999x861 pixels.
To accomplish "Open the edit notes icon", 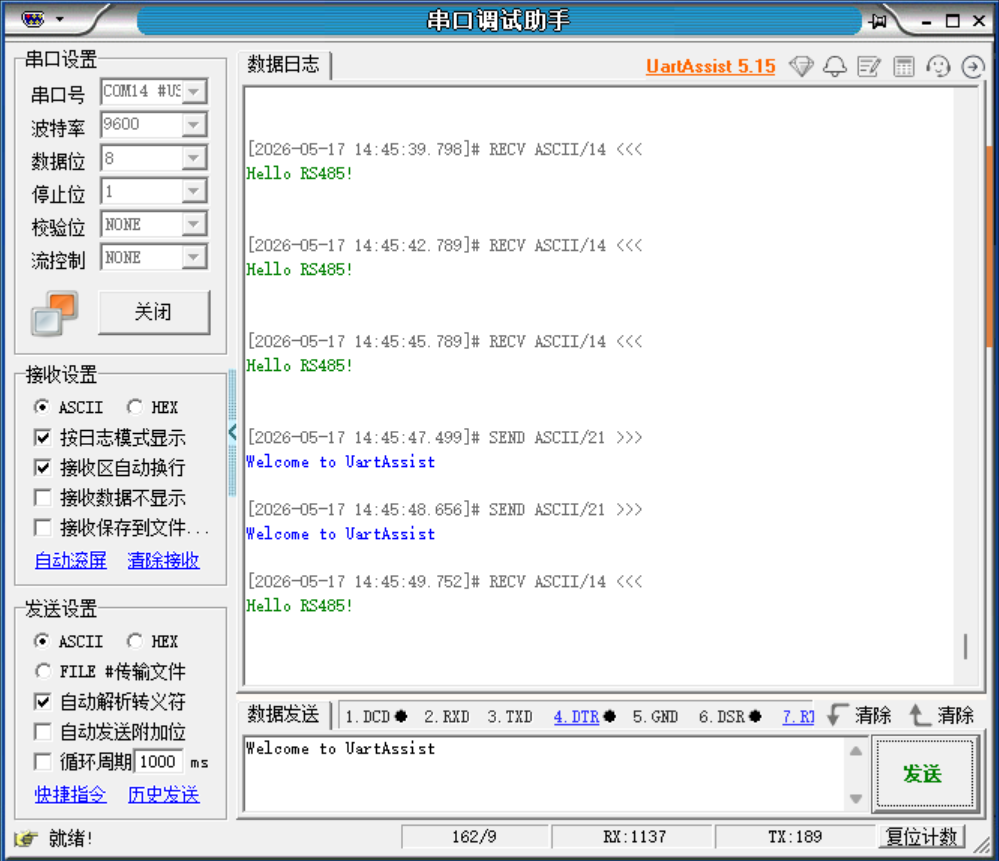I will [869, 66].
